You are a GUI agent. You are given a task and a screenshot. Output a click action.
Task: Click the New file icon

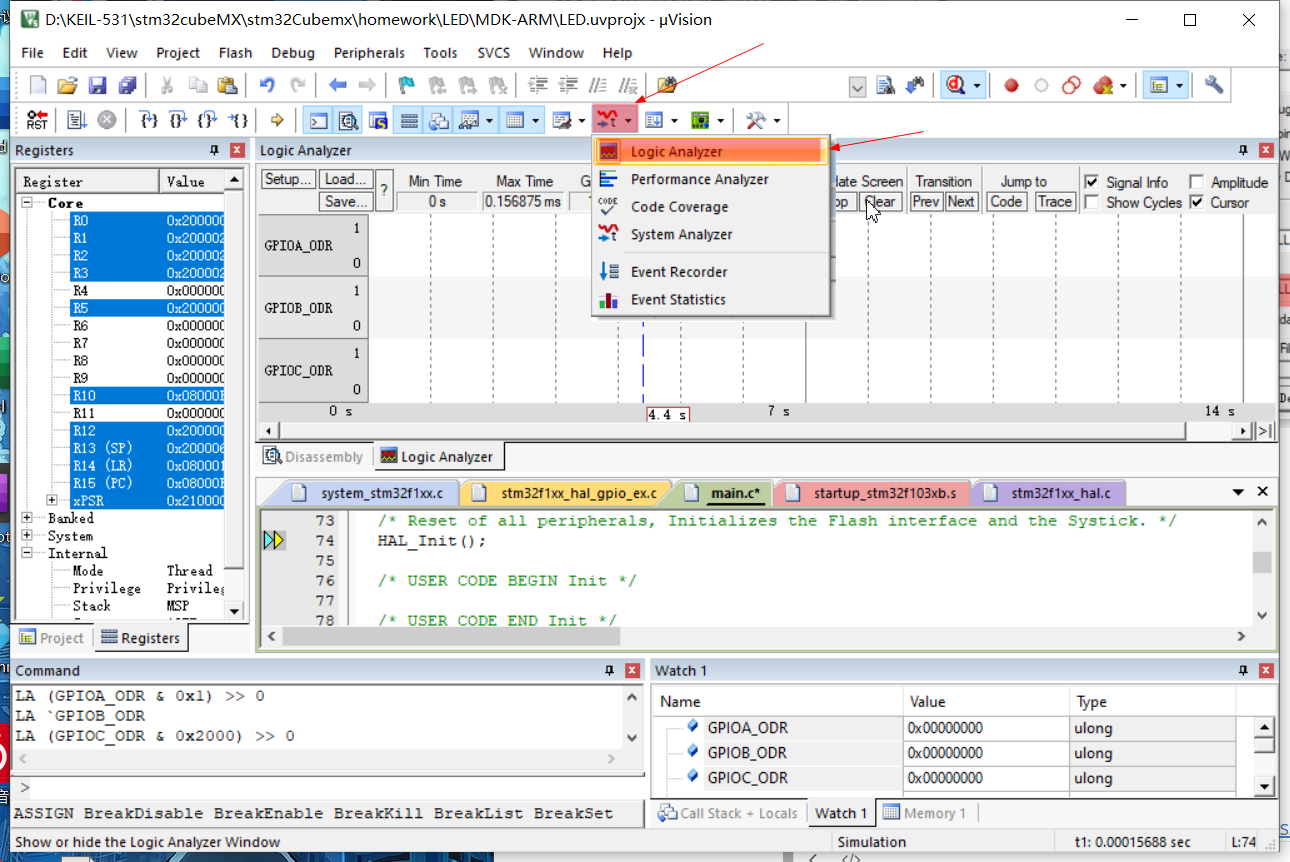(37, 85)
